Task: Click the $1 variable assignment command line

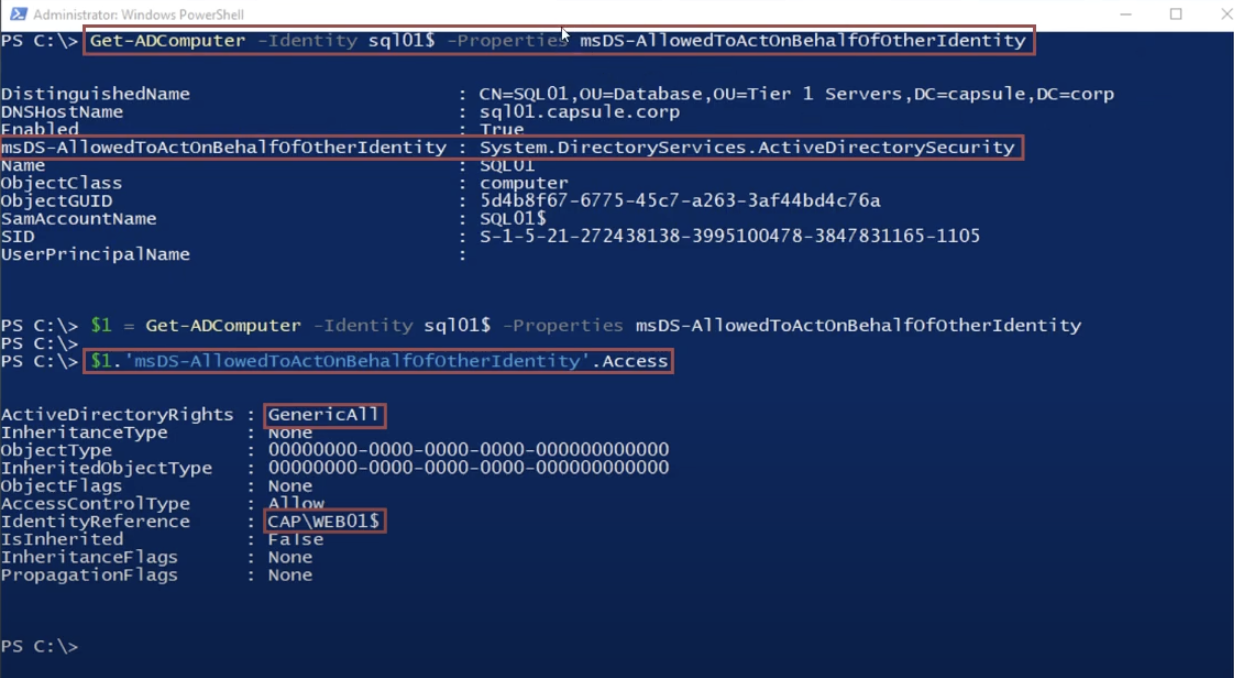Action: (585, 326)
